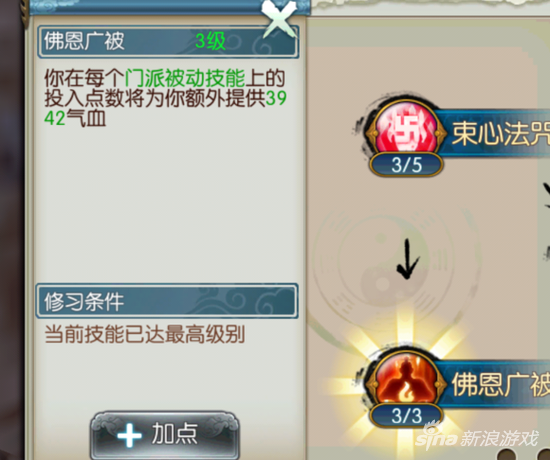Click the green 3级 level indicator
The height and width of the screenshot is (460, 550).
pyautogui.click(x=210, y=41)
